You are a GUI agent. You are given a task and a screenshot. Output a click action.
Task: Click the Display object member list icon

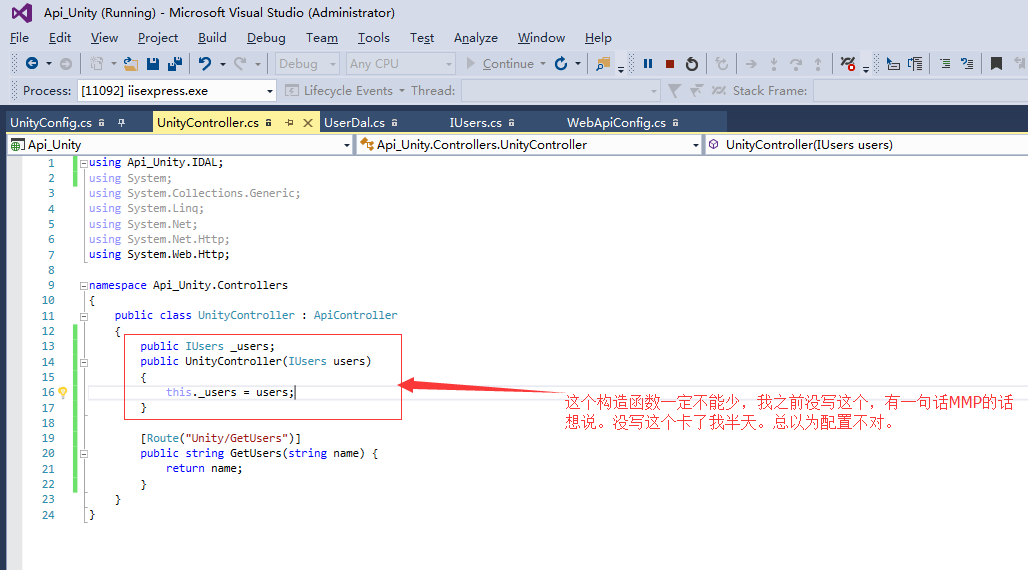click(x=893, y=64)
